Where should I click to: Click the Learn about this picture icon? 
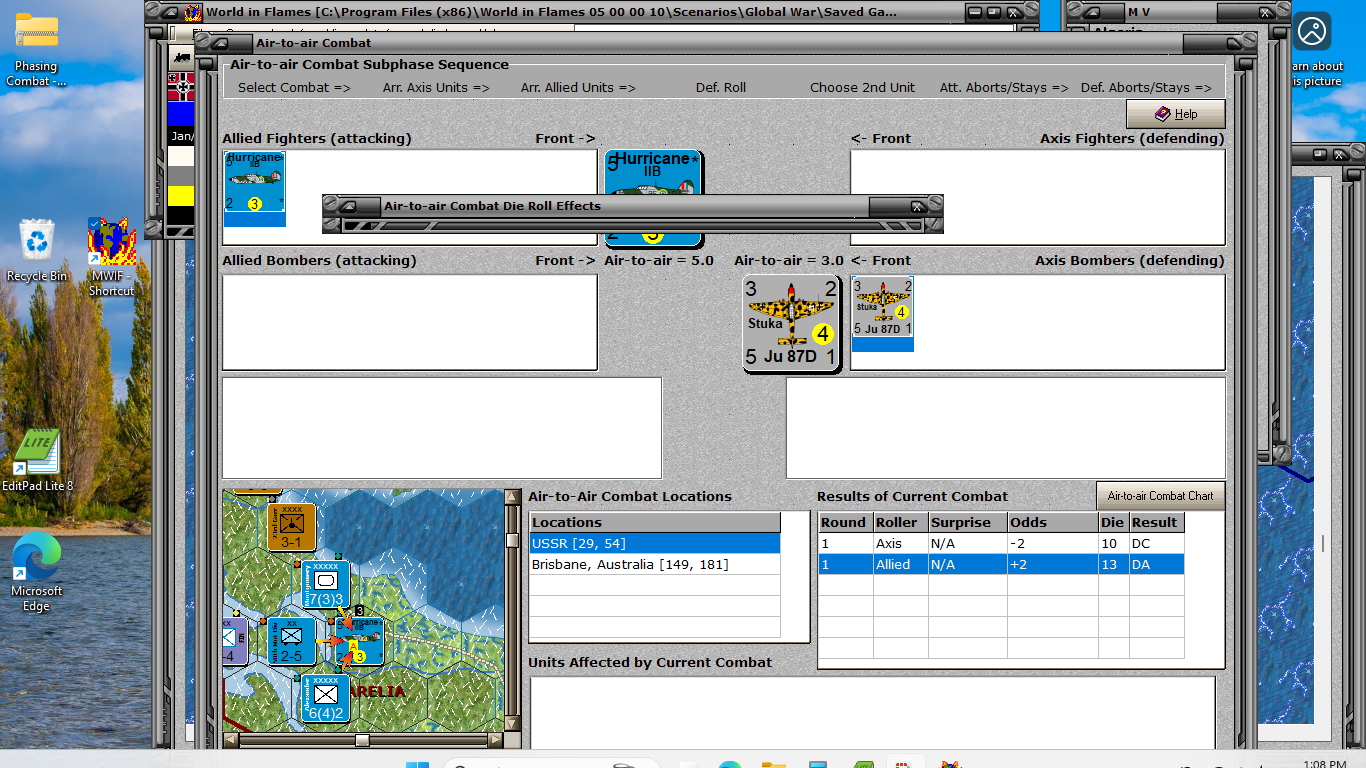pyautogui.click(x=1311, y=32)
